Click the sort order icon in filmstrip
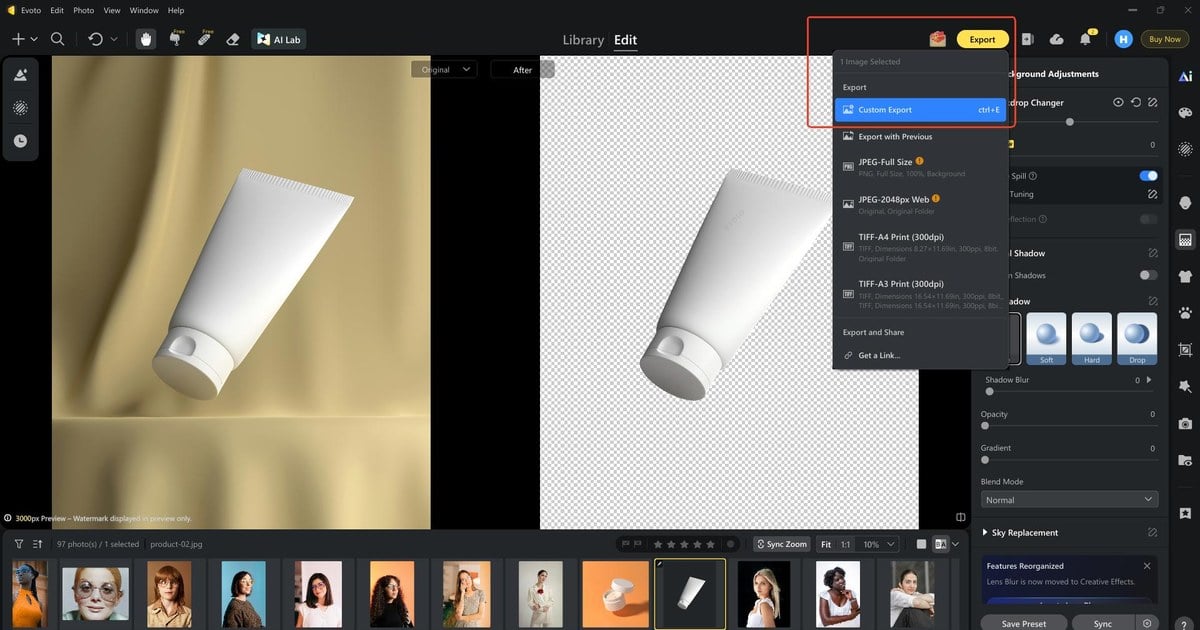 (37, 544)
